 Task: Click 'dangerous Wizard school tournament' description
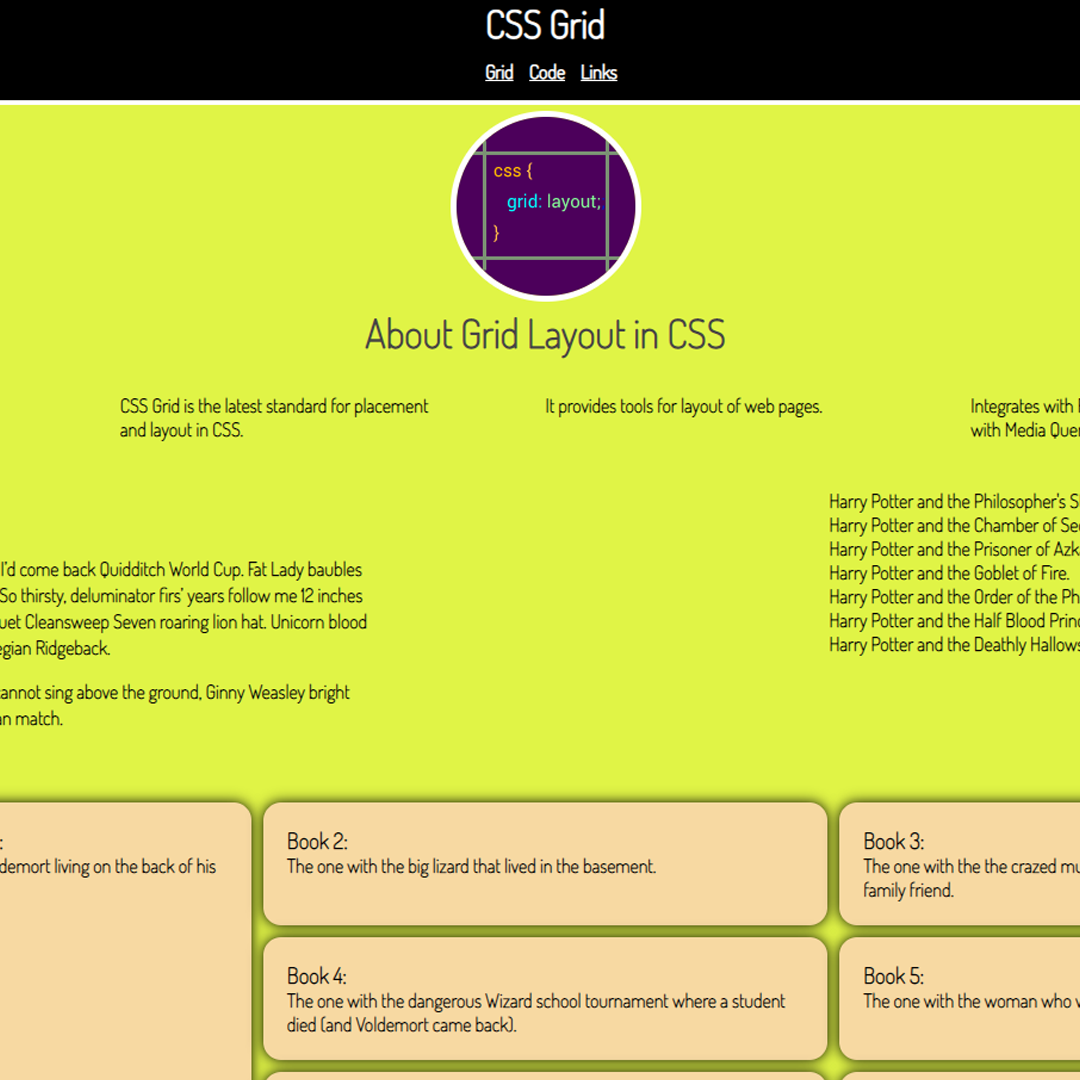click(536, 1013)
